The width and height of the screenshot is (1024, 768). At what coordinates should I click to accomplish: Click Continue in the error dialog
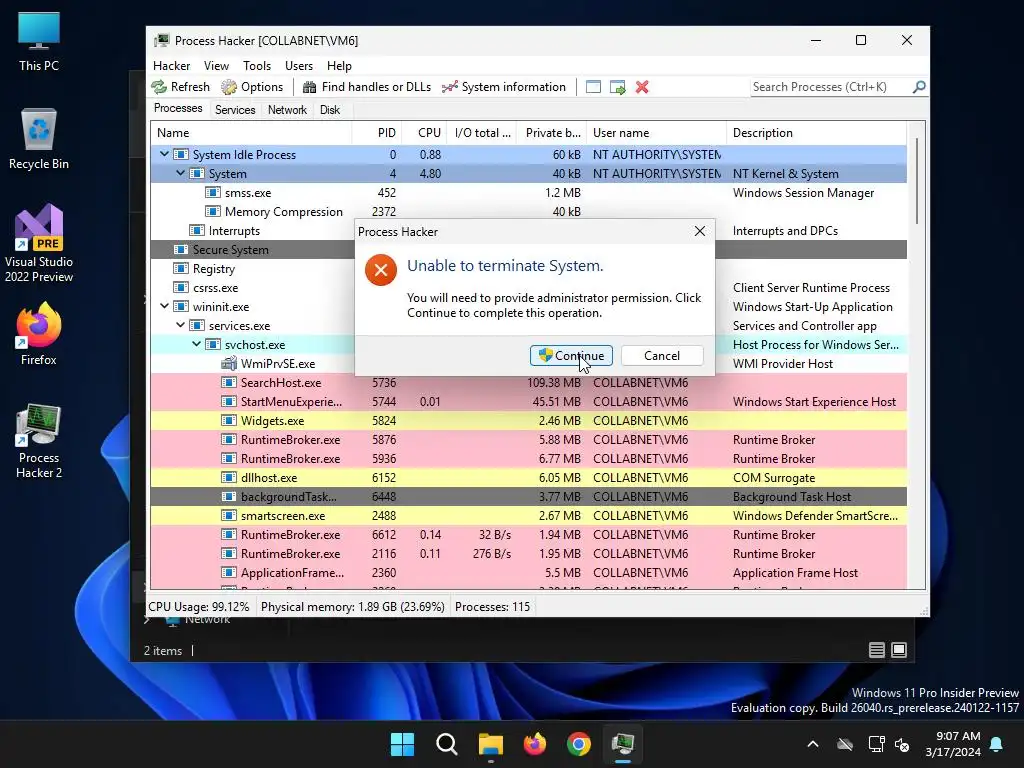(571, 356)
